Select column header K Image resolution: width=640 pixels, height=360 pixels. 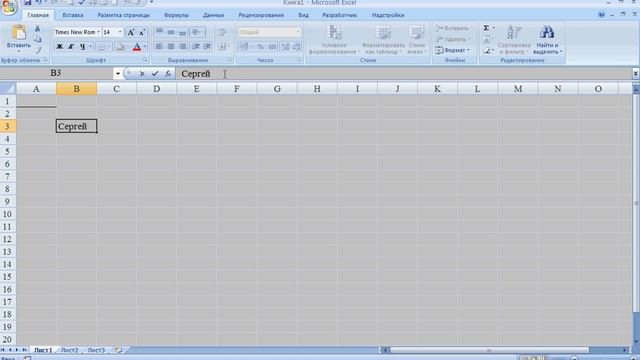tap(437, 89)
